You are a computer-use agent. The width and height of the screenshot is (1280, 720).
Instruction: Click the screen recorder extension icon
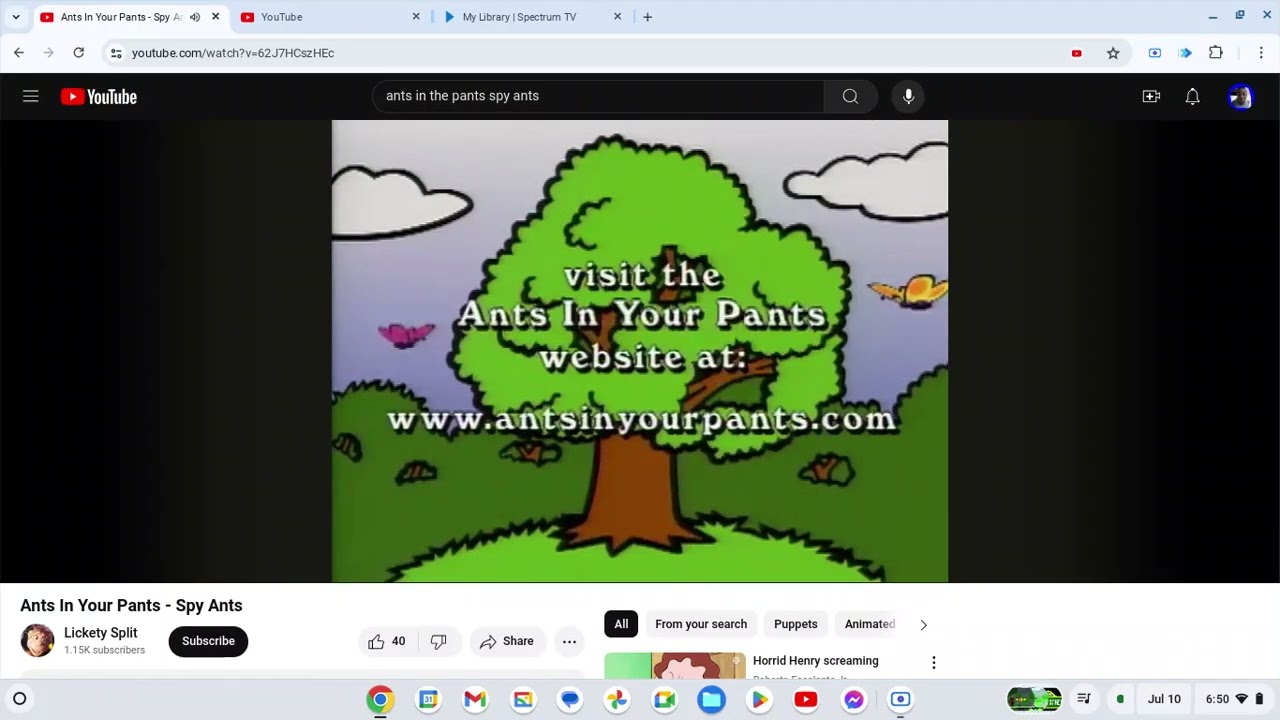(1155, 53)
